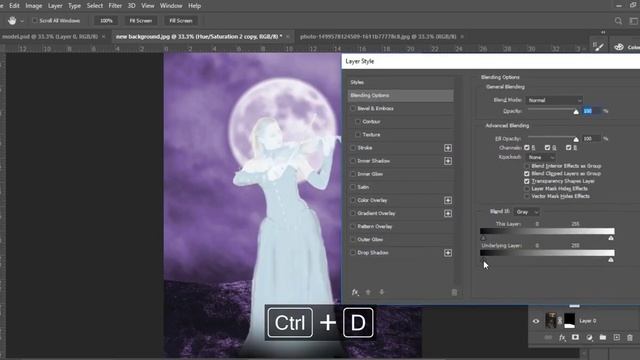Click Layer 0 mask thumbnail

569,321
